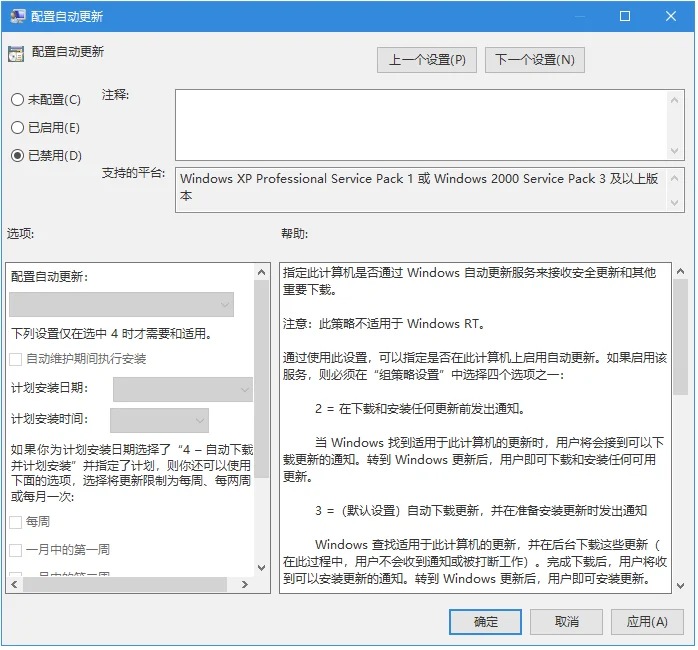Image resolution: width=698 pixels, height=650 pixels.
Task: Click the 注释 box scroll up arrow
Action: tap(674, 100)
